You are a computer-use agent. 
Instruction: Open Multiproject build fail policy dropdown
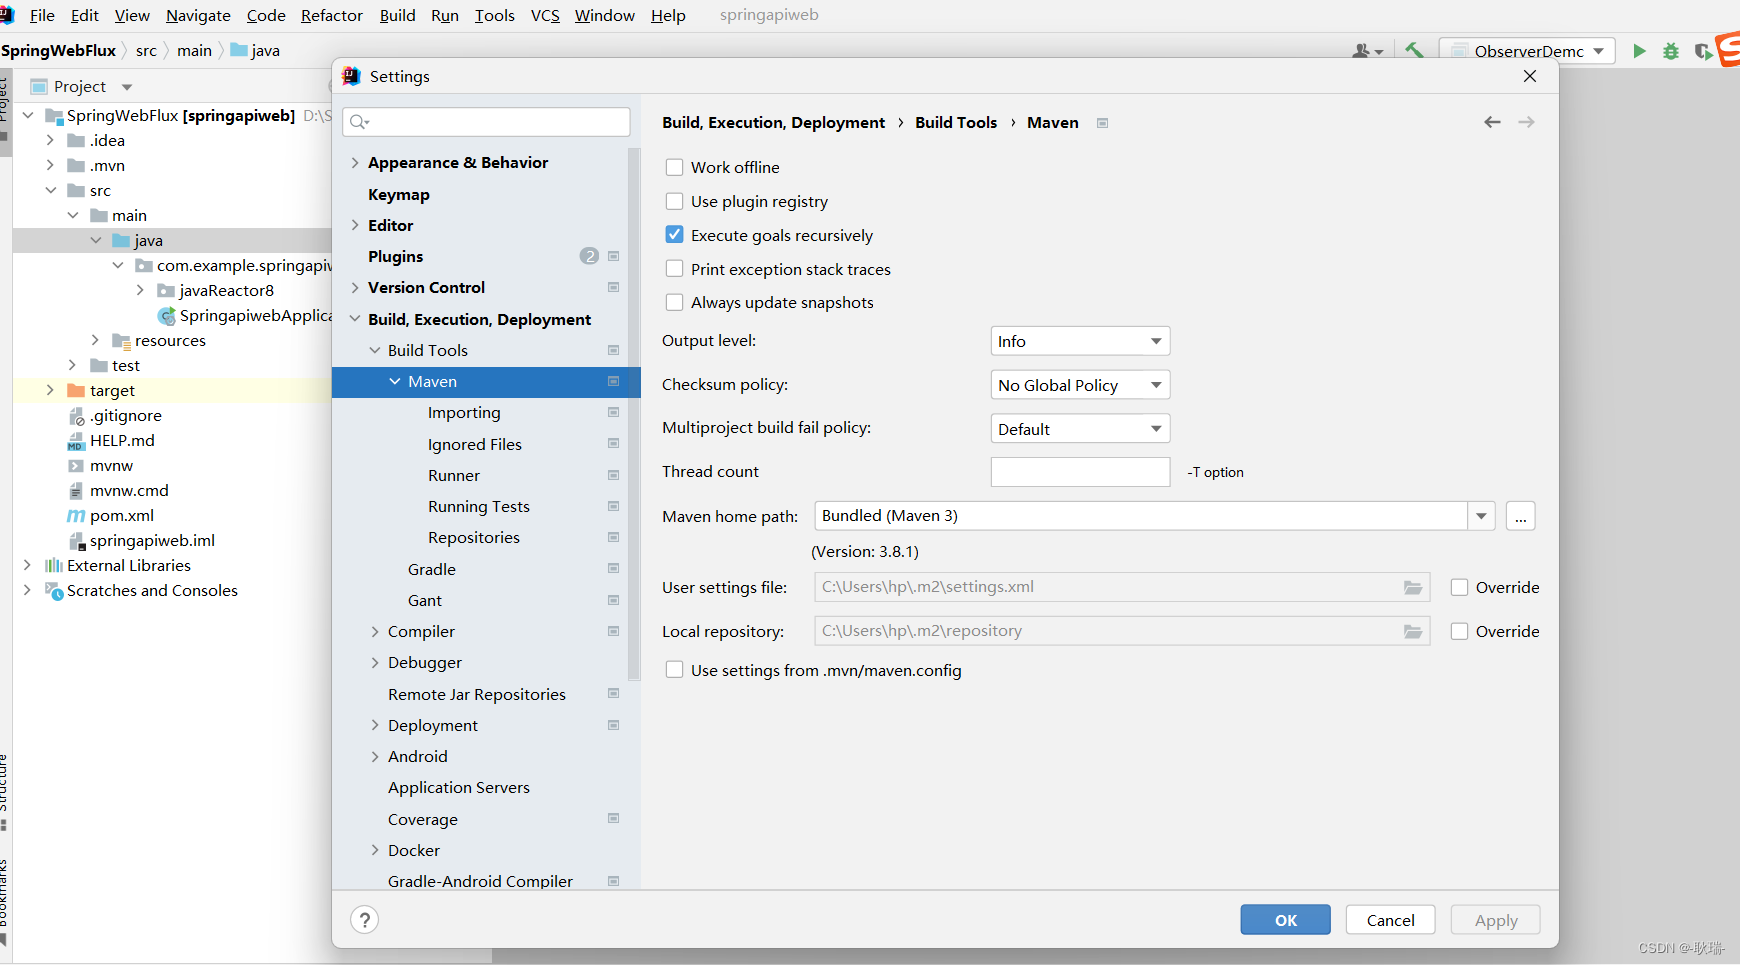[x=1080, y=429]
